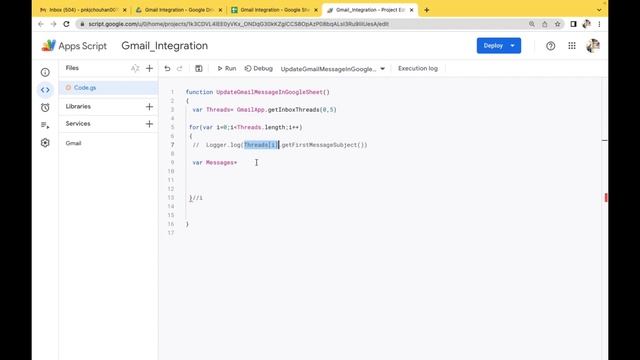Close the Gmail_Integration Project Editor tab
The image size is (640, 360).
click(x=411, y=10)
